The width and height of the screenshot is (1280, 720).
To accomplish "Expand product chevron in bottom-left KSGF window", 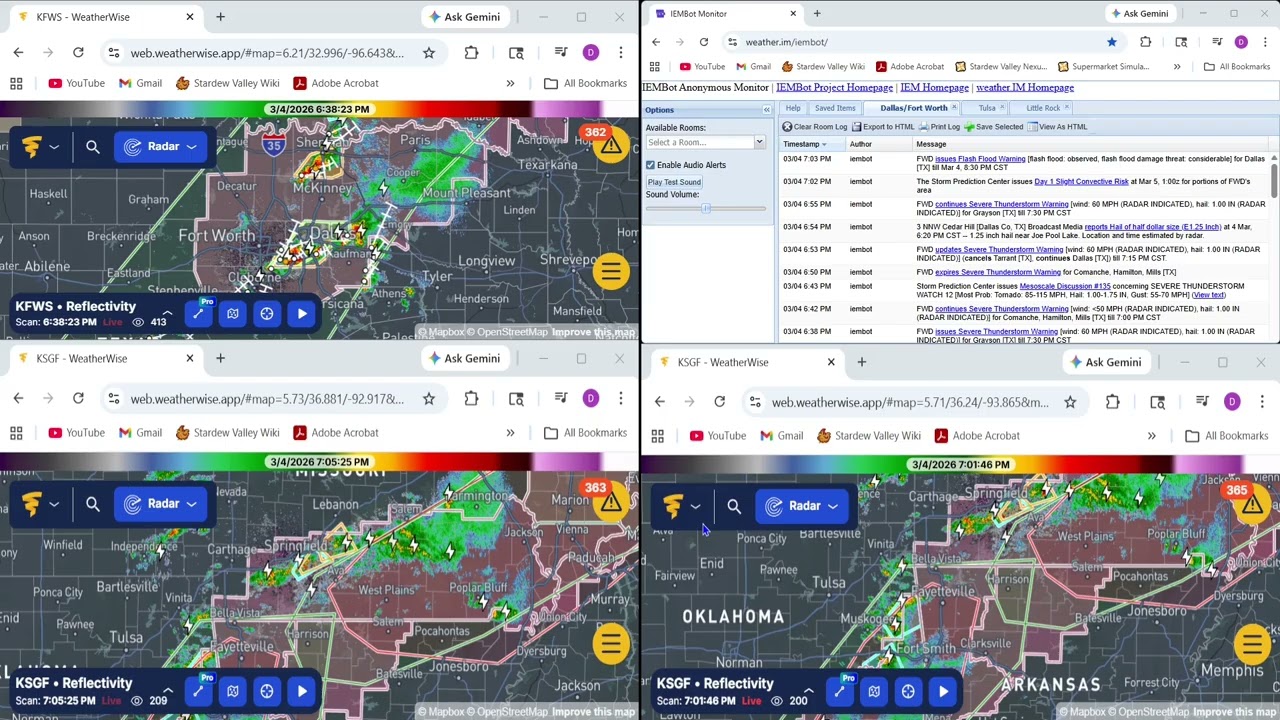I will click(167, 690).
